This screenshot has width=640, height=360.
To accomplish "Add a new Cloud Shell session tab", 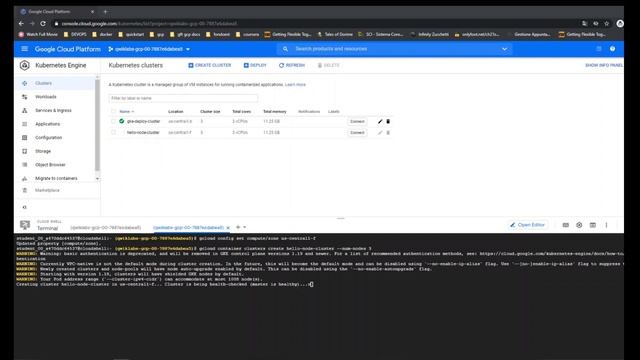I will (238, 227).
